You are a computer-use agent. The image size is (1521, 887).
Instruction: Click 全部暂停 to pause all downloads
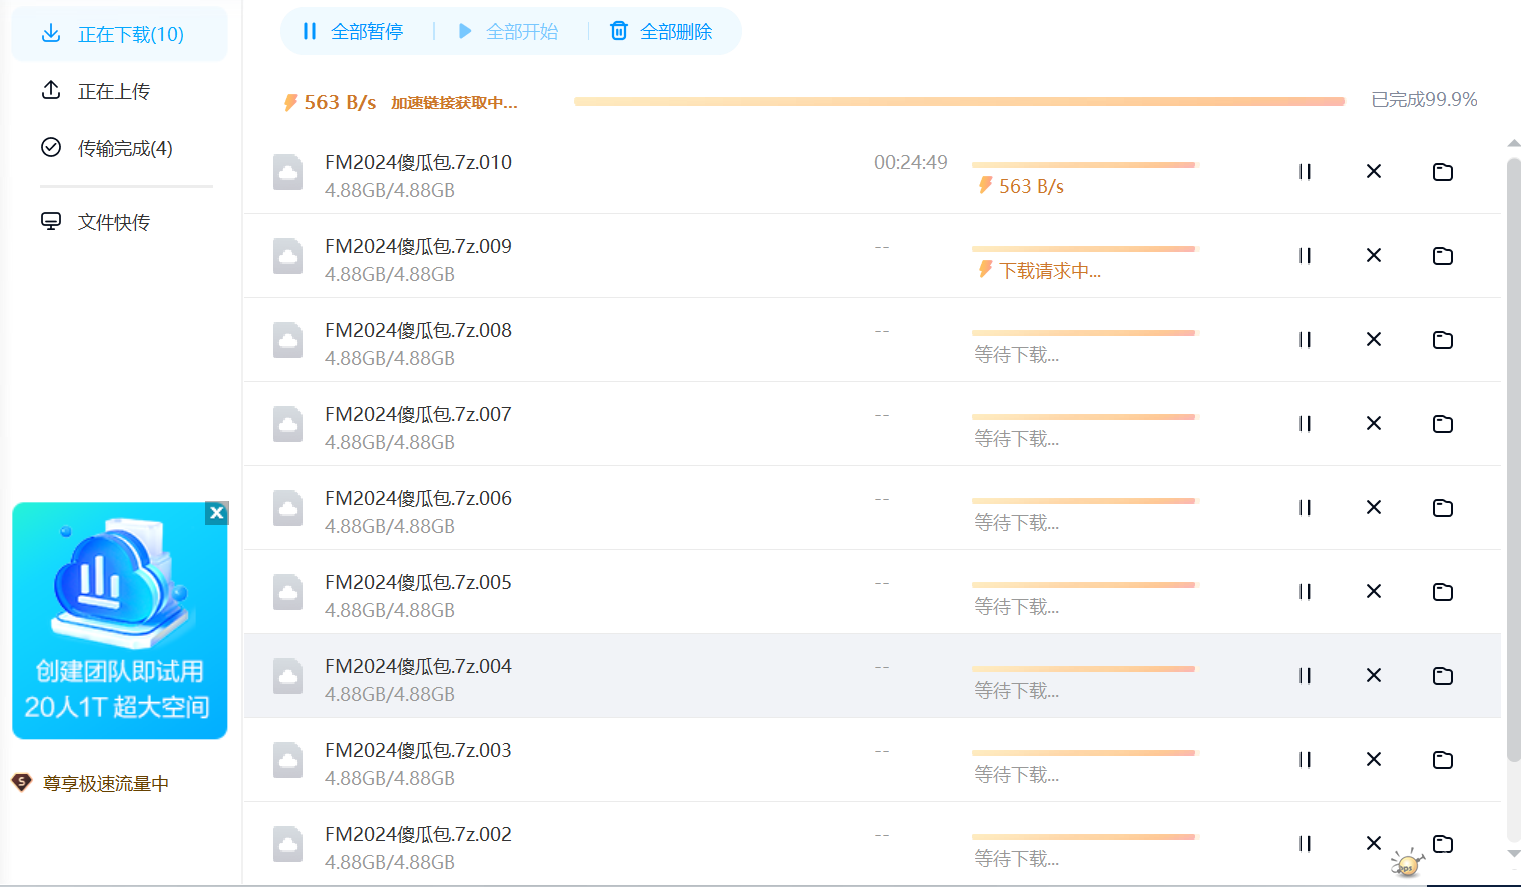click(354, 32)
